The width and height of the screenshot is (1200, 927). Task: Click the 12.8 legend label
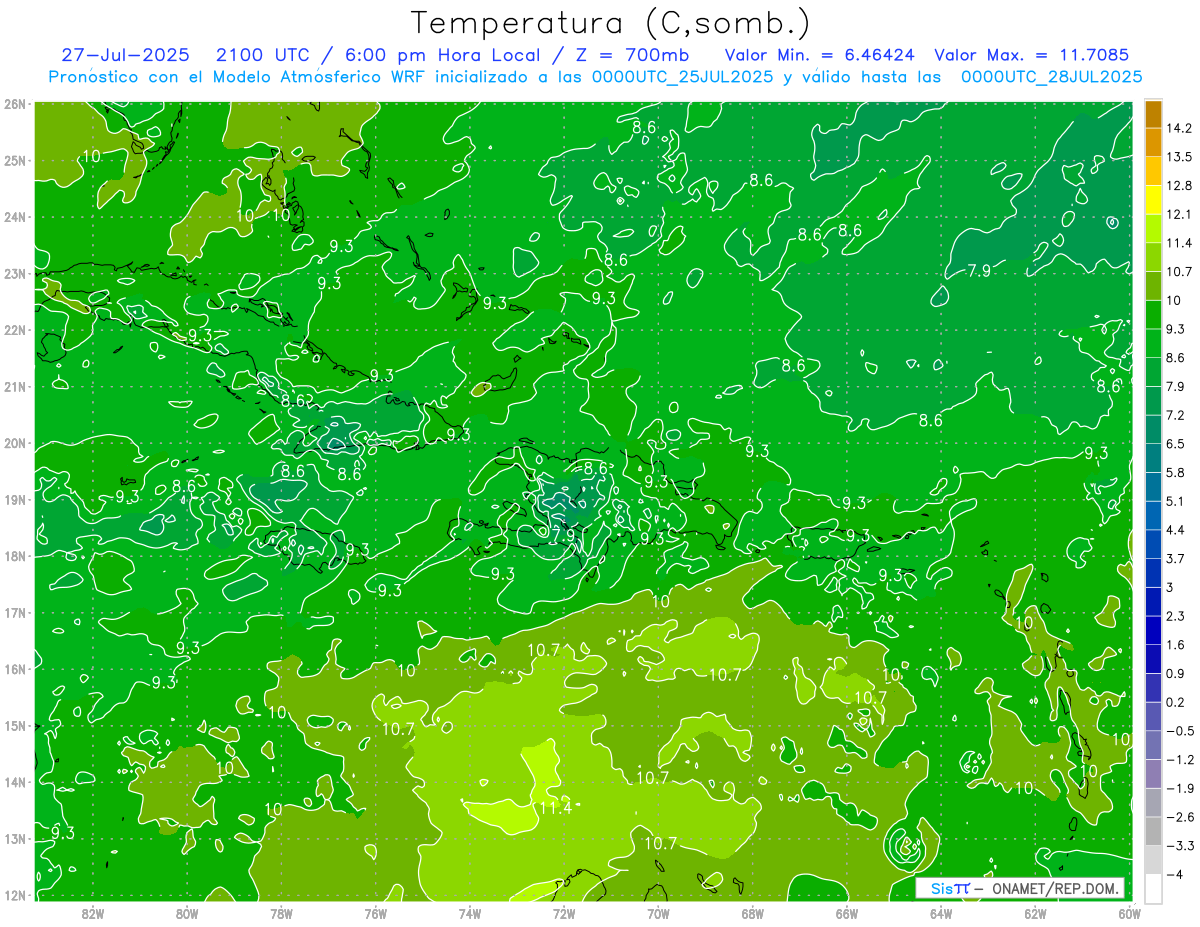1179,186
